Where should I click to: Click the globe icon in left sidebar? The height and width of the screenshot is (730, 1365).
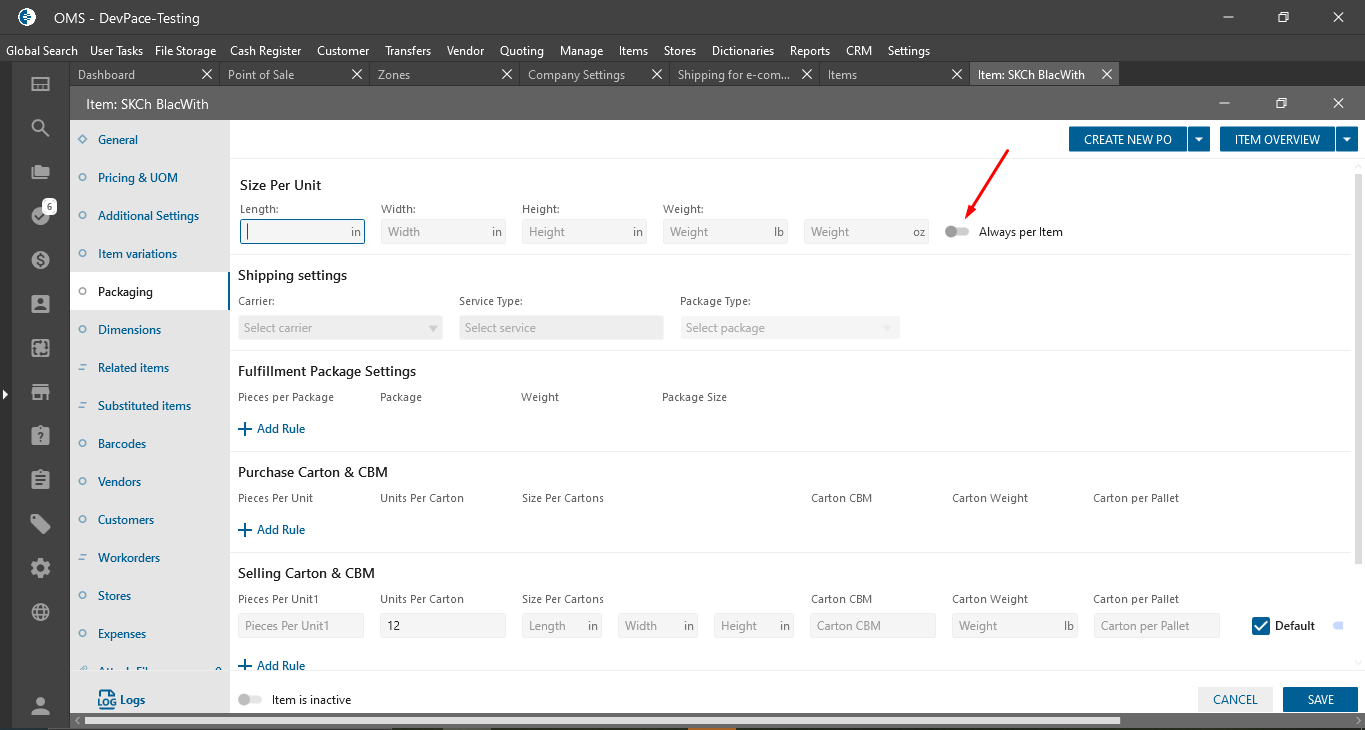click(40, 612)
